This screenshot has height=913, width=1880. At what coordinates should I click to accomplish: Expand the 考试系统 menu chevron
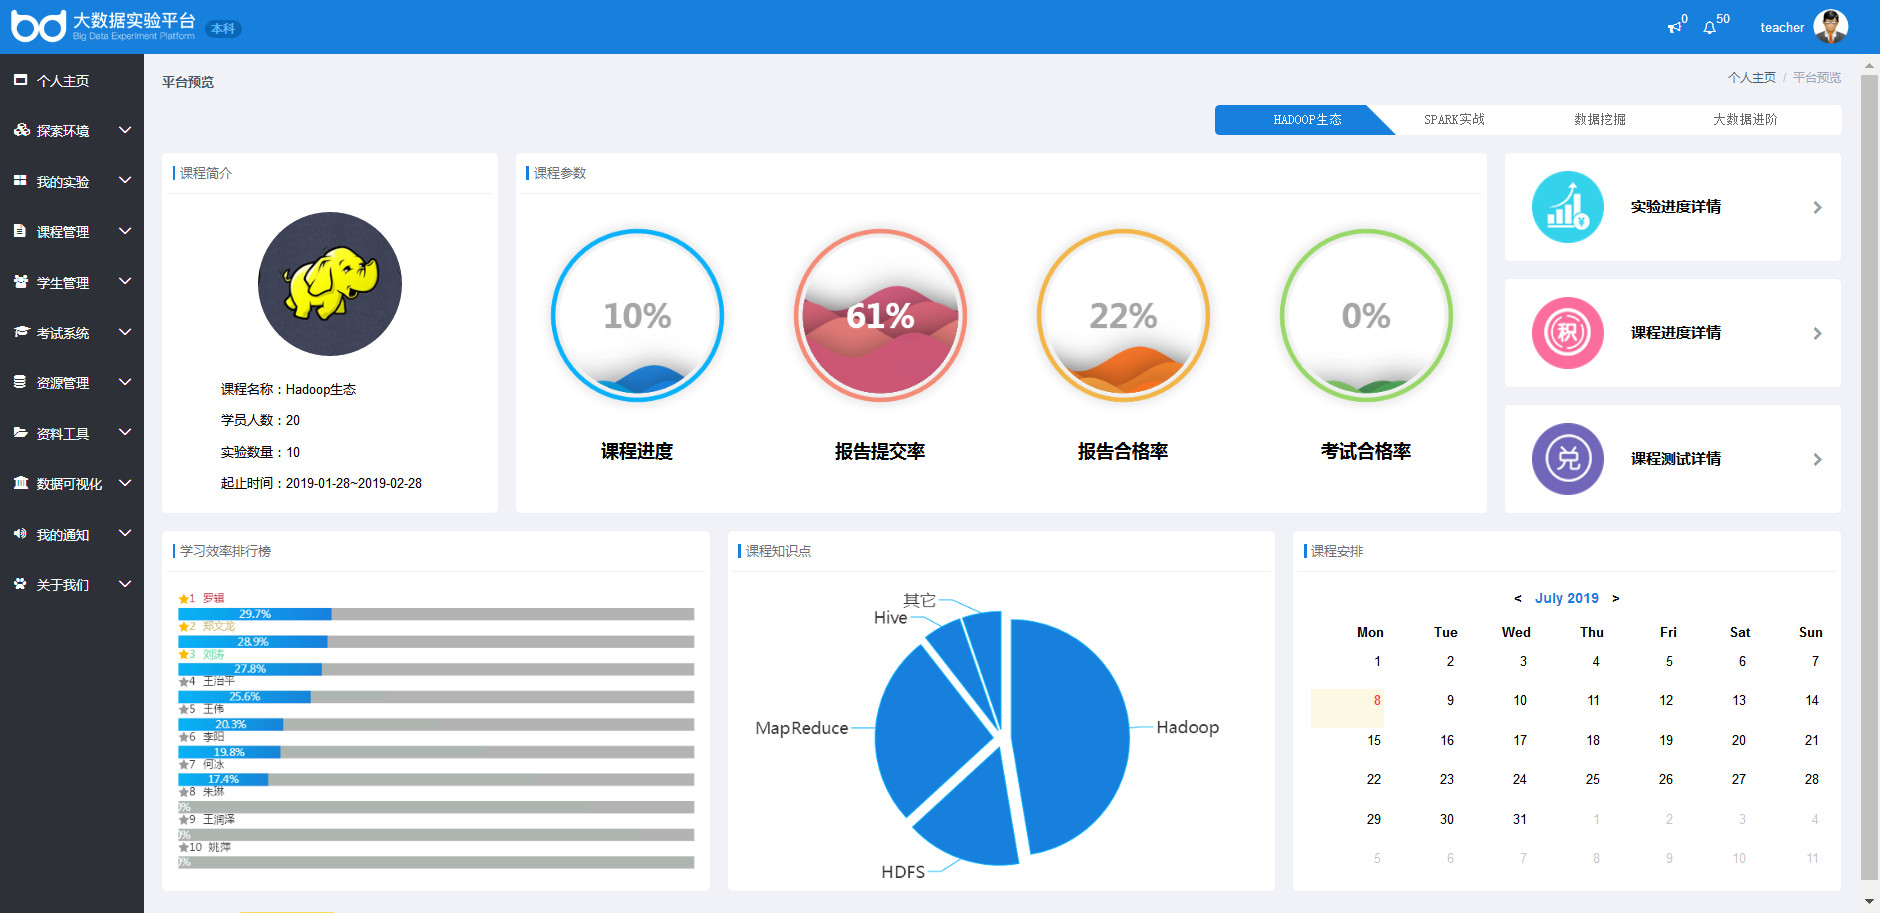pyautogui.click(x=125, y=332)
